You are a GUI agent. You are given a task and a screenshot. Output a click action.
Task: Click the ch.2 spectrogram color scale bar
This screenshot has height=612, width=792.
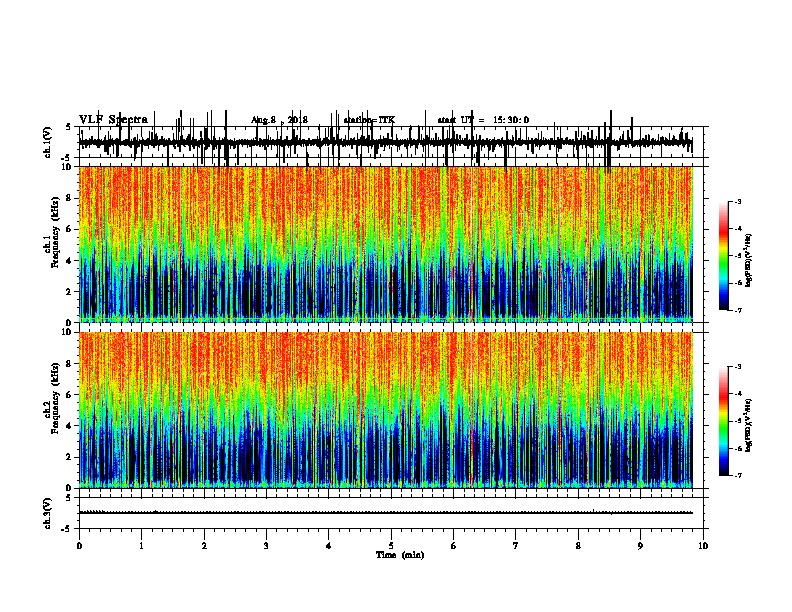(x=723, y=421)
